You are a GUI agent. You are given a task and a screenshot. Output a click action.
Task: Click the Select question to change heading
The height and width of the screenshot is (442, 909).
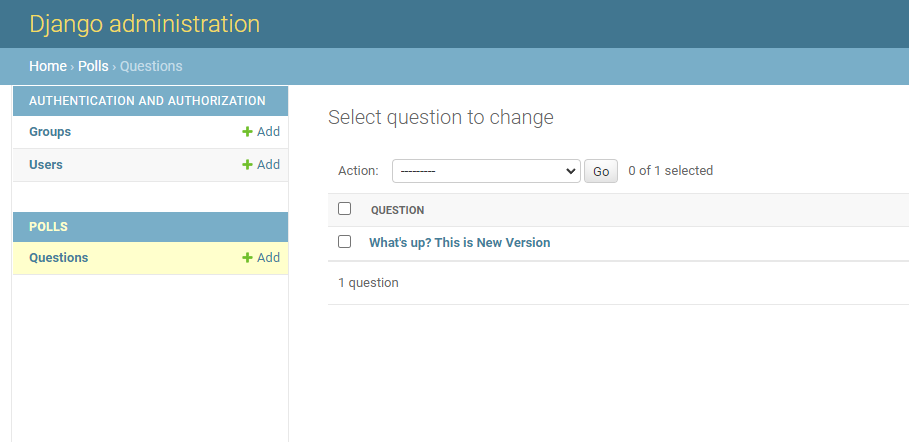[x=441, y=117]
